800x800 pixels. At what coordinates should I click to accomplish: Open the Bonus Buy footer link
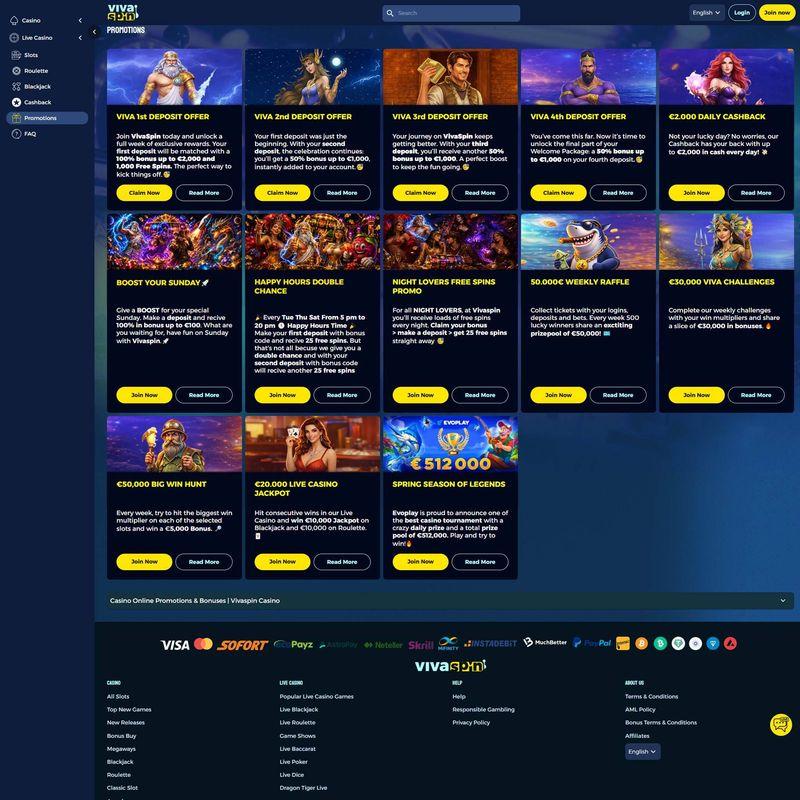[121, 736]
